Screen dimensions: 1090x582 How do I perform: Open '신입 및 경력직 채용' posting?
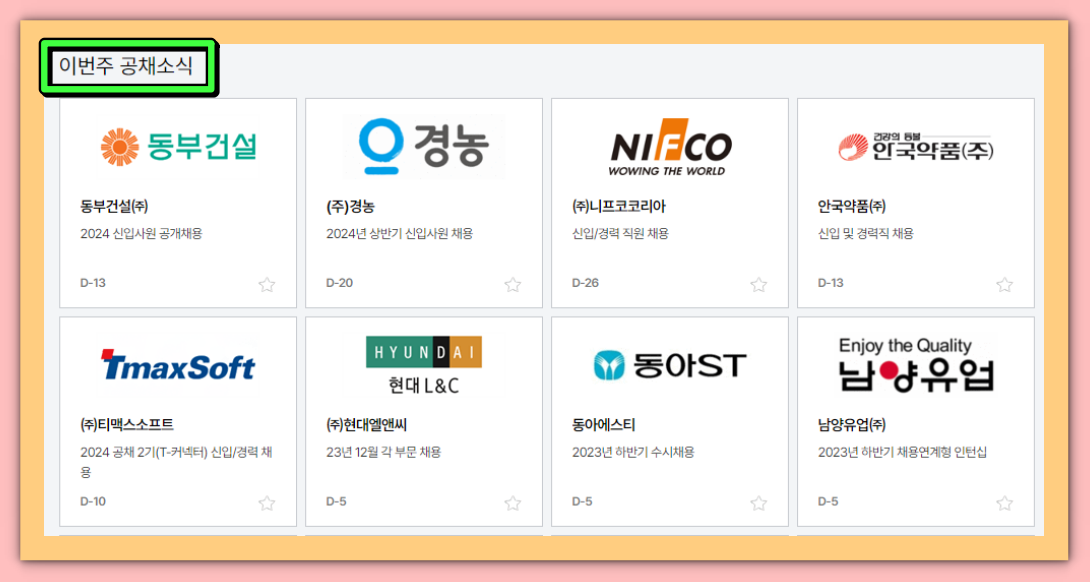(865, 234)
